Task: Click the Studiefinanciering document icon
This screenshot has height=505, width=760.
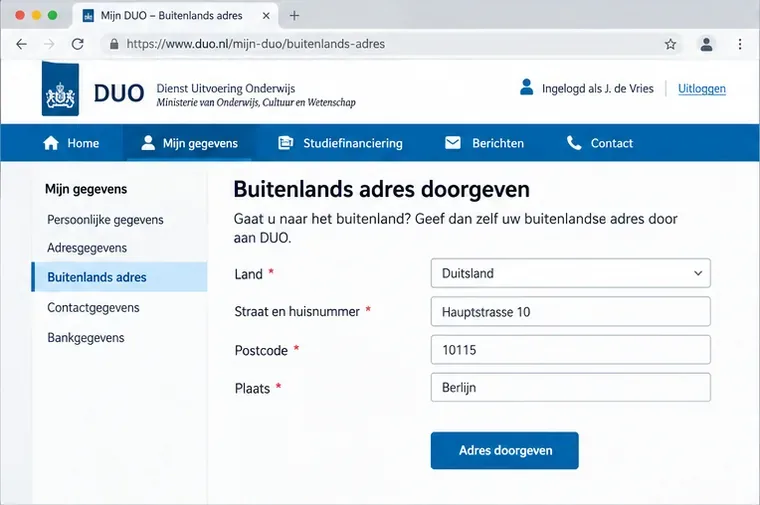Action: click(x=285, y=142)
